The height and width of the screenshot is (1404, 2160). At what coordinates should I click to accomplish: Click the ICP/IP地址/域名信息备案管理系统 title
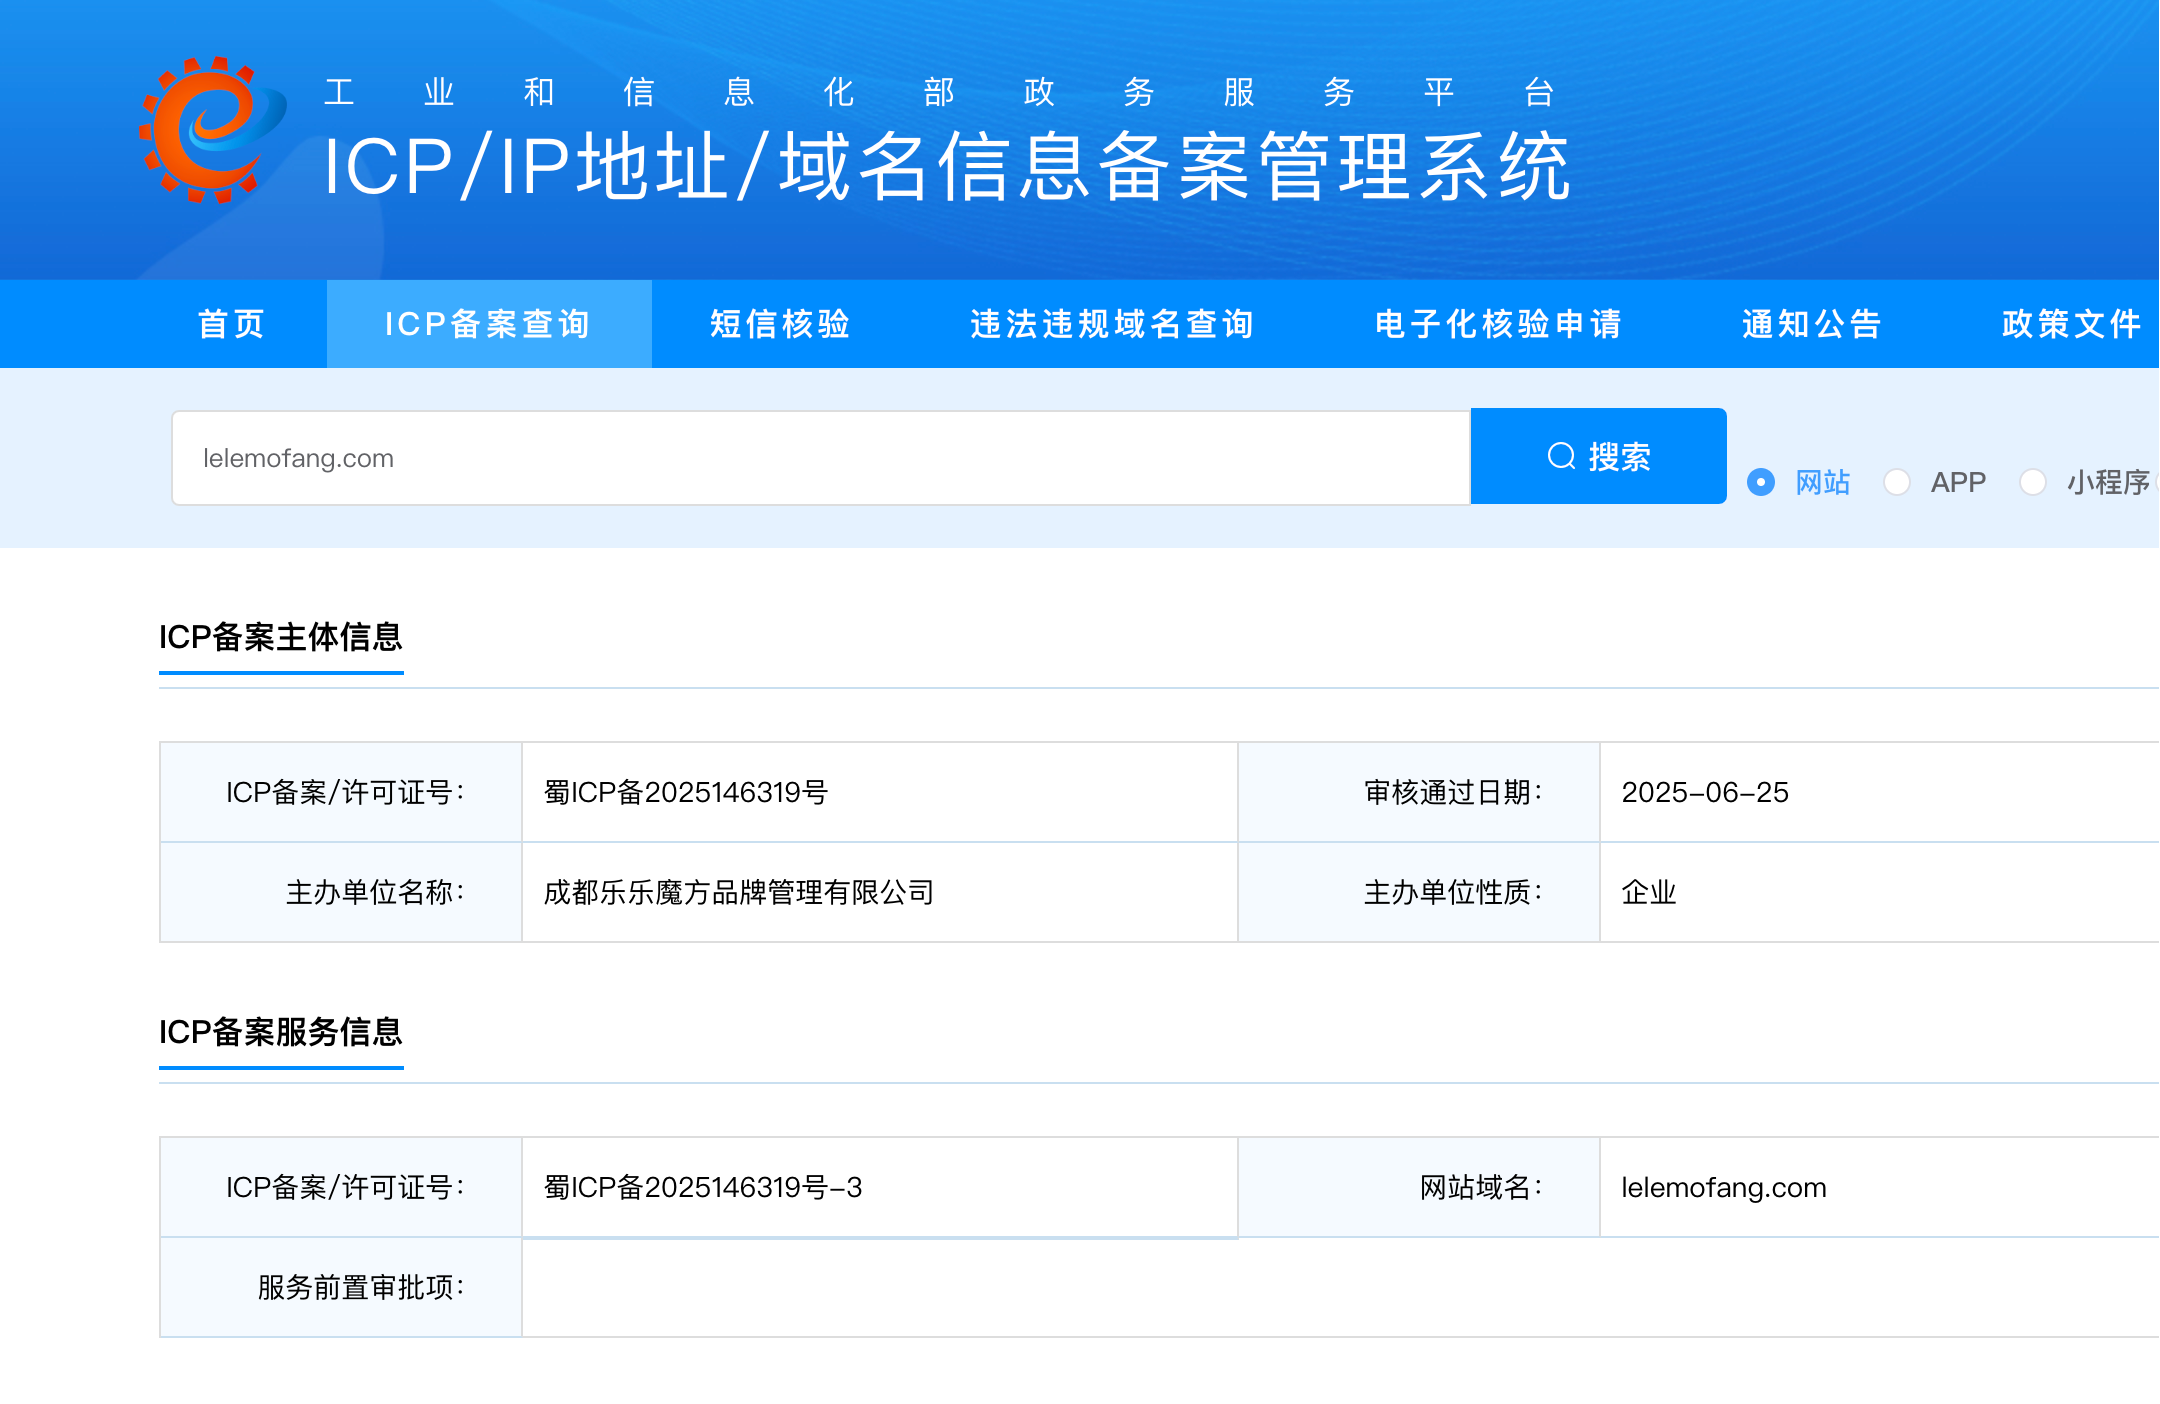click(946, 167)
